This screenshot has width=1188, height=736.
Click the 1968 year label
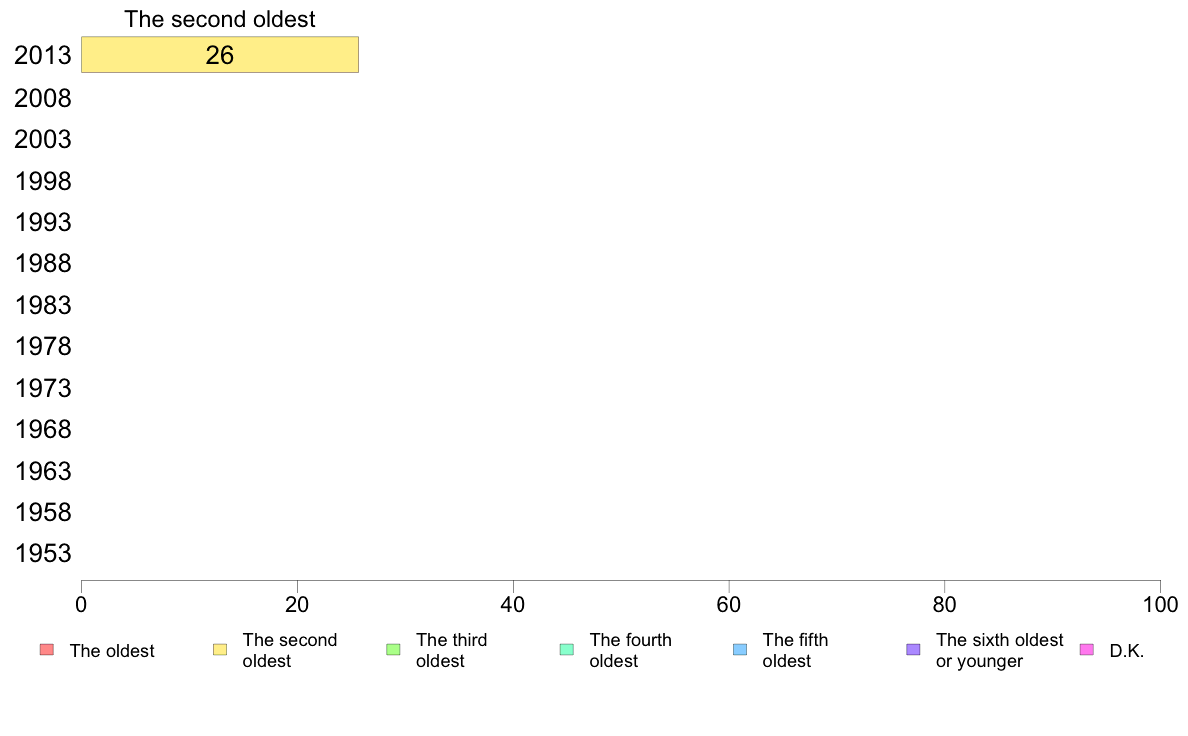[43, 430]
